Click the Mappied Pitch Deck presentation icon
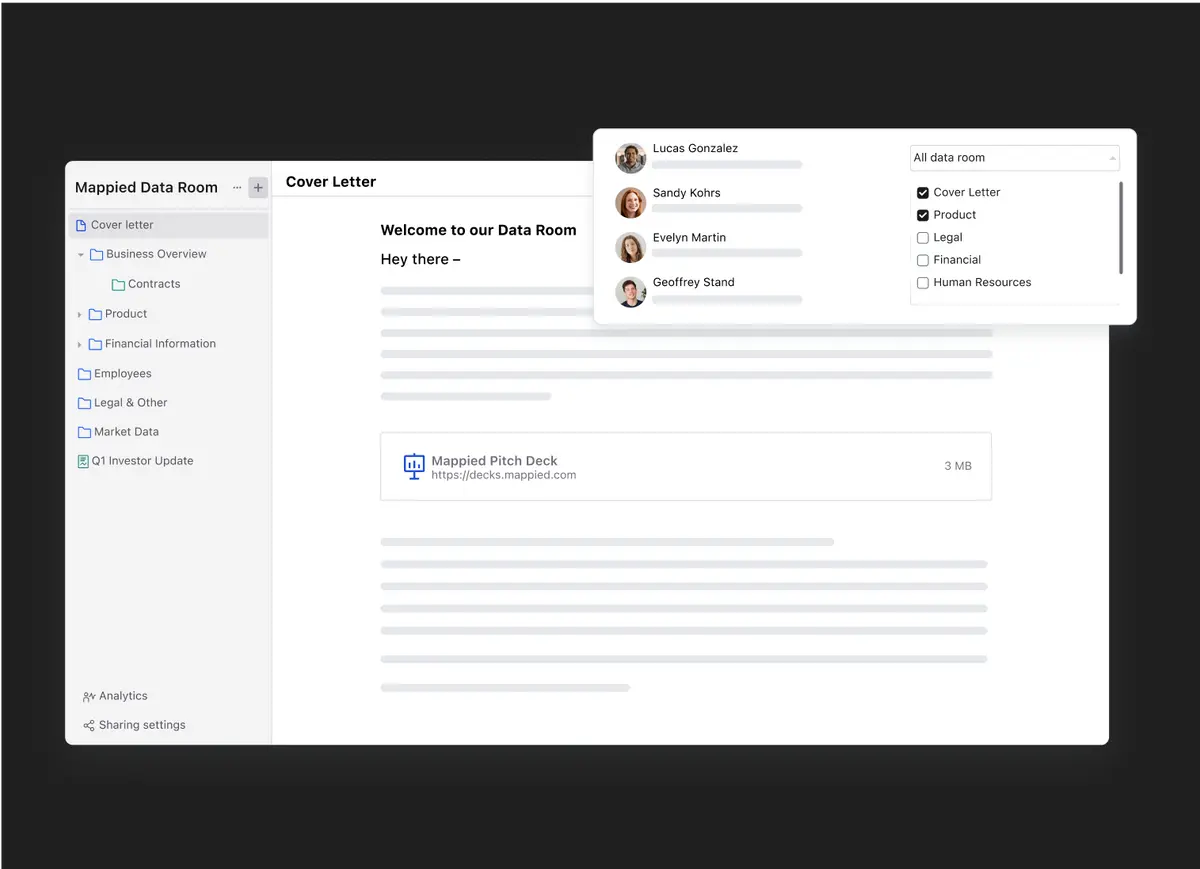 click(x=414, y=466)
